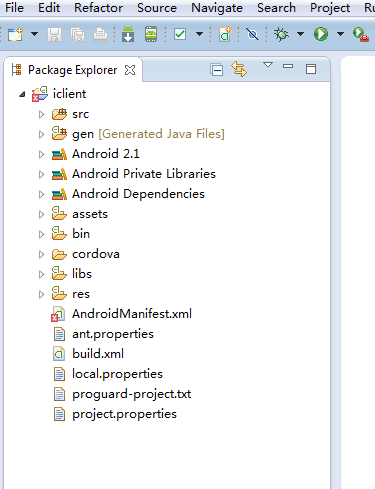Collapse the iclient project node
Image resolution: width=375 pixels, height=489 pixels.
22,94
